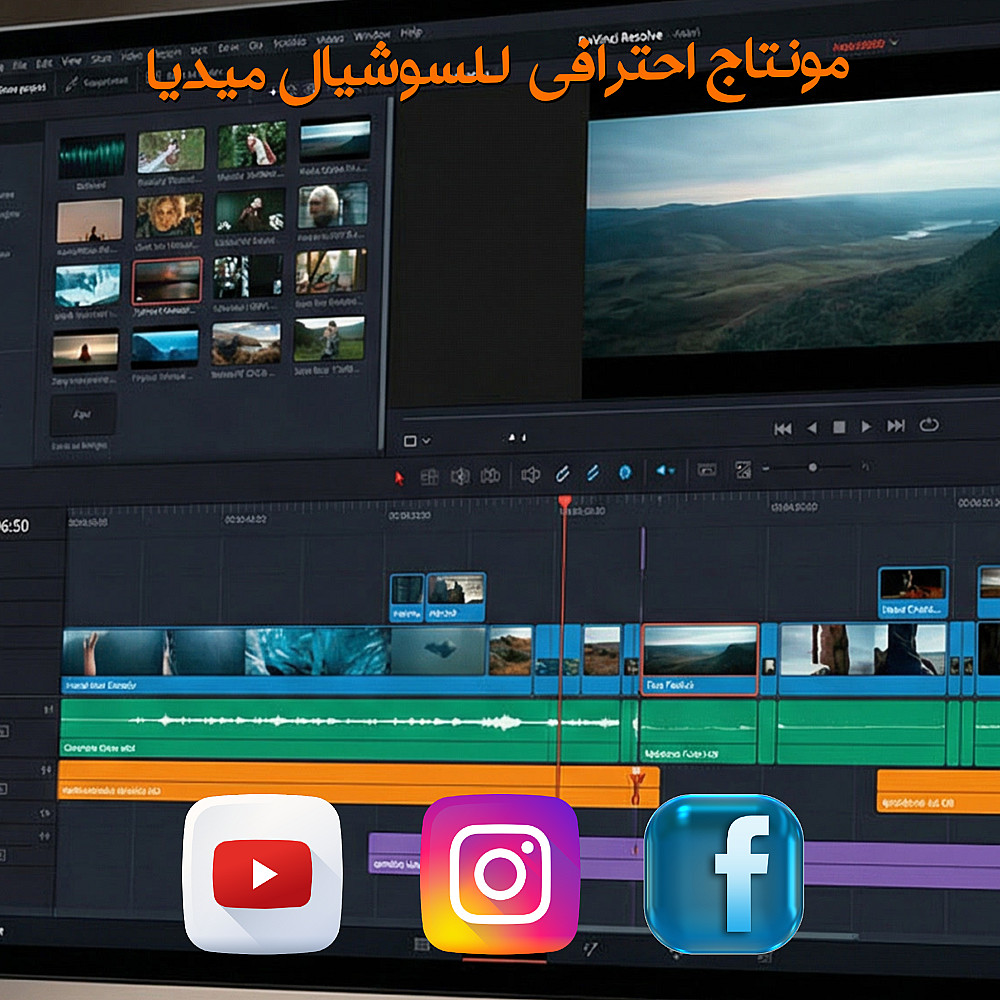Click the grid page icon in the bottom bar

coord(422,945)
